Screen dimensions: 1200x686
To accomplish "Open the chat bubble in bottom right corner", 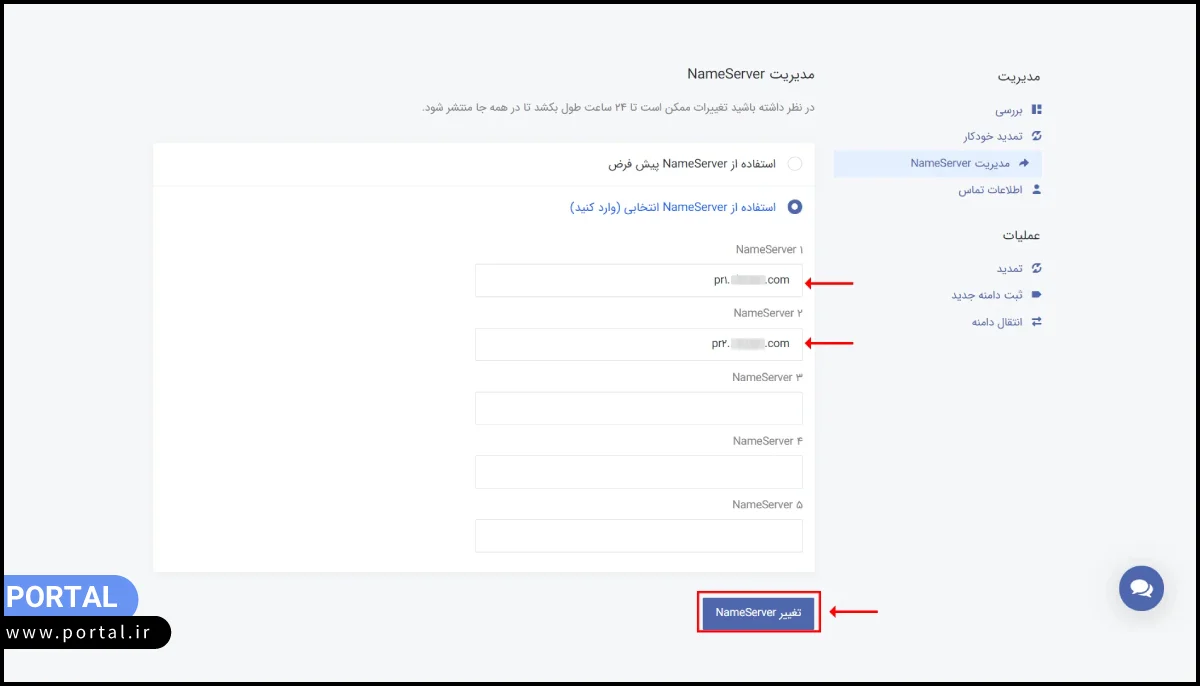I will coord(1141,589).
